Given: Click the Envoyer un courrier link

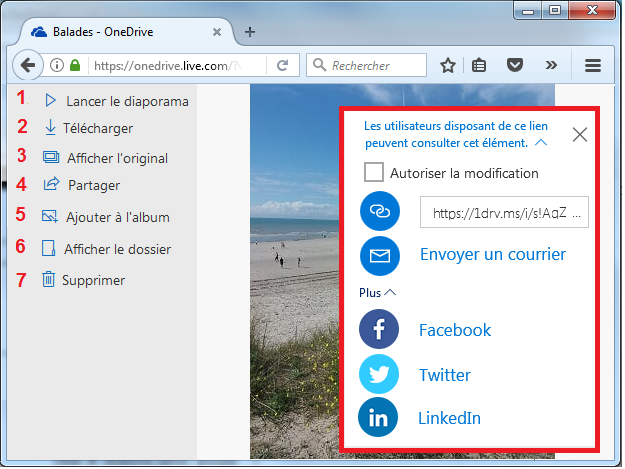Looking at the screenshot, I should pos(493,254).
